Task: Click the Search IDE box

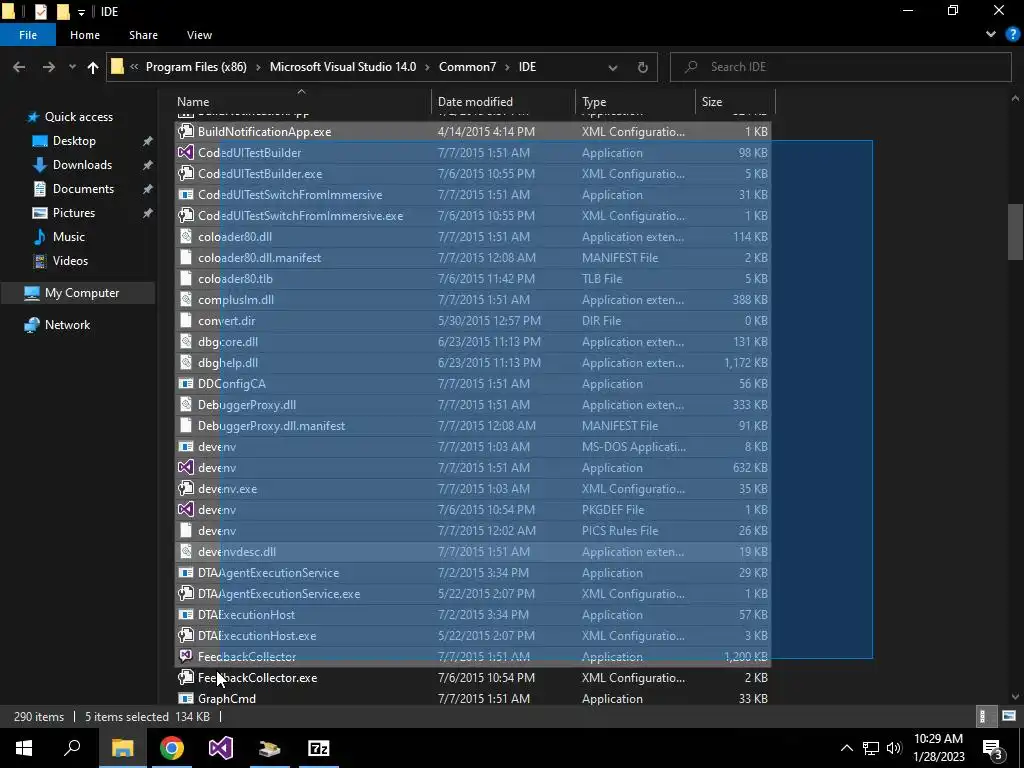Action: coord(840,67)
